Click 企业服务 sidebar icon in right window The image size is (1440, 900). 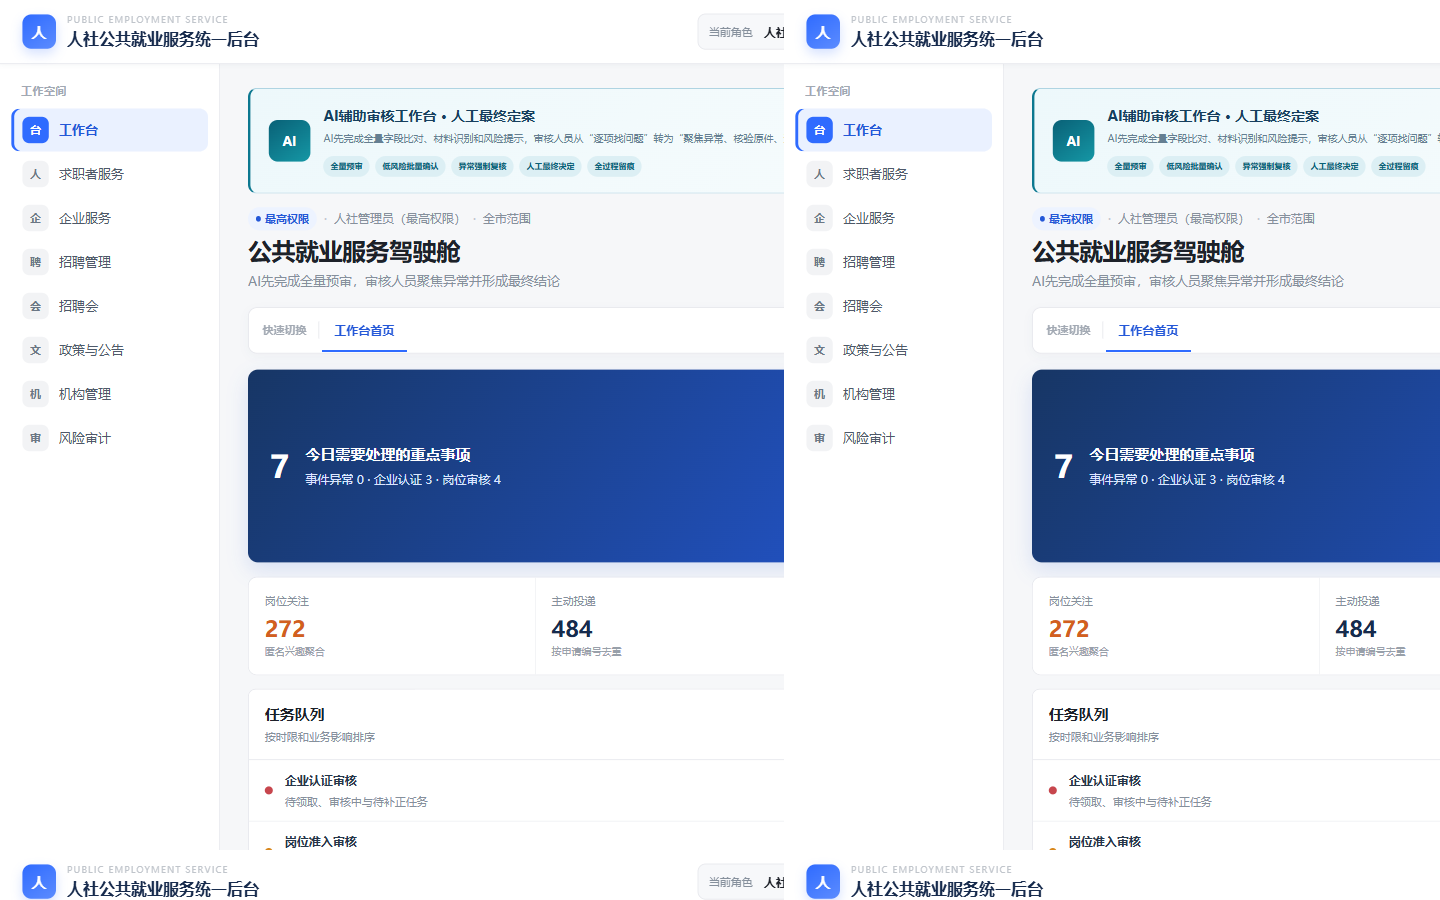[x=819, y=218]
